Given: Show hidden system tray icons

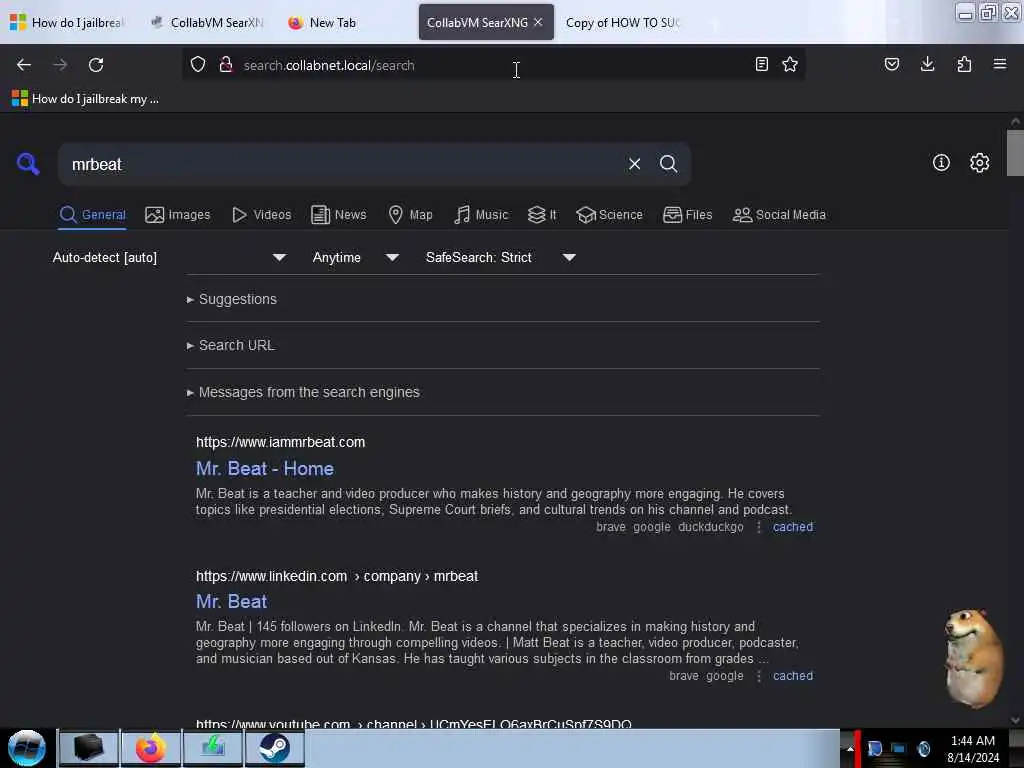Looking at the screenshot, I should pyautogui.click(x=850, y=748).
